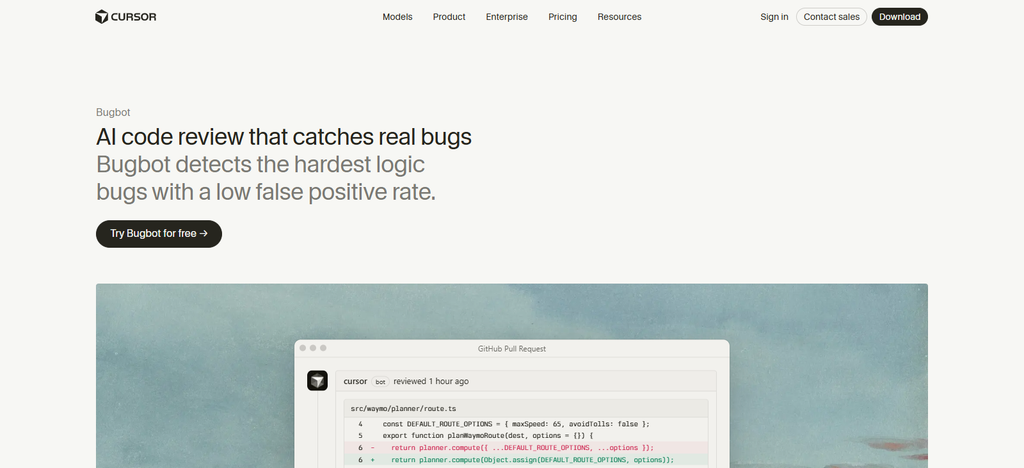Screen dimensions: 1024x468
Task: Click the GitHub Pull Request window title
Action: (x=512, y=349)
